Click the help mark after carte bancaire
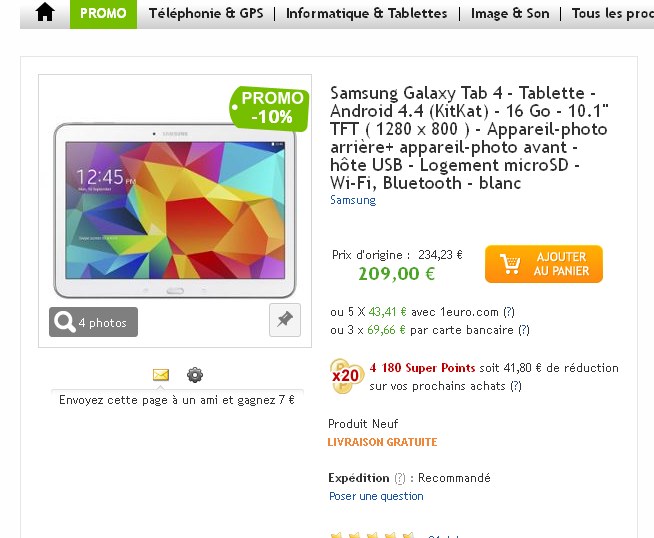The width and height of the screenshot is (654, 538). 524,330
